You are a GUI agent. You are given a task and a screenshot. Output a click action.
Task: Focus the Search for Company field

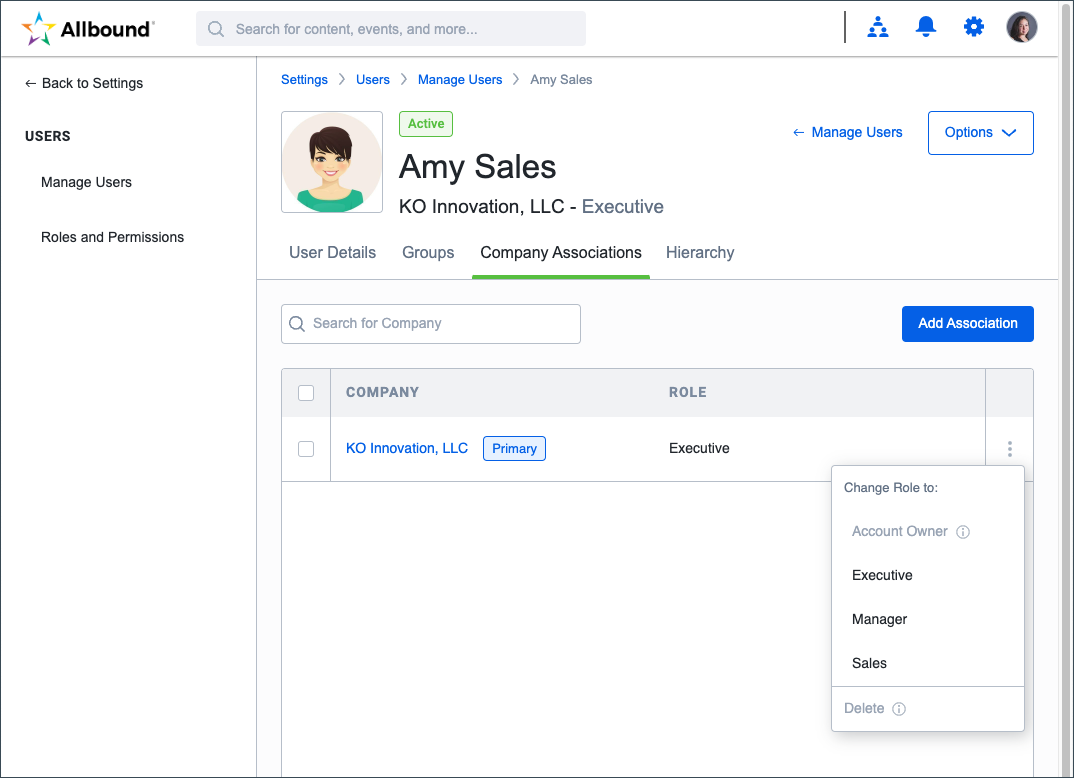tap(431, 324)
